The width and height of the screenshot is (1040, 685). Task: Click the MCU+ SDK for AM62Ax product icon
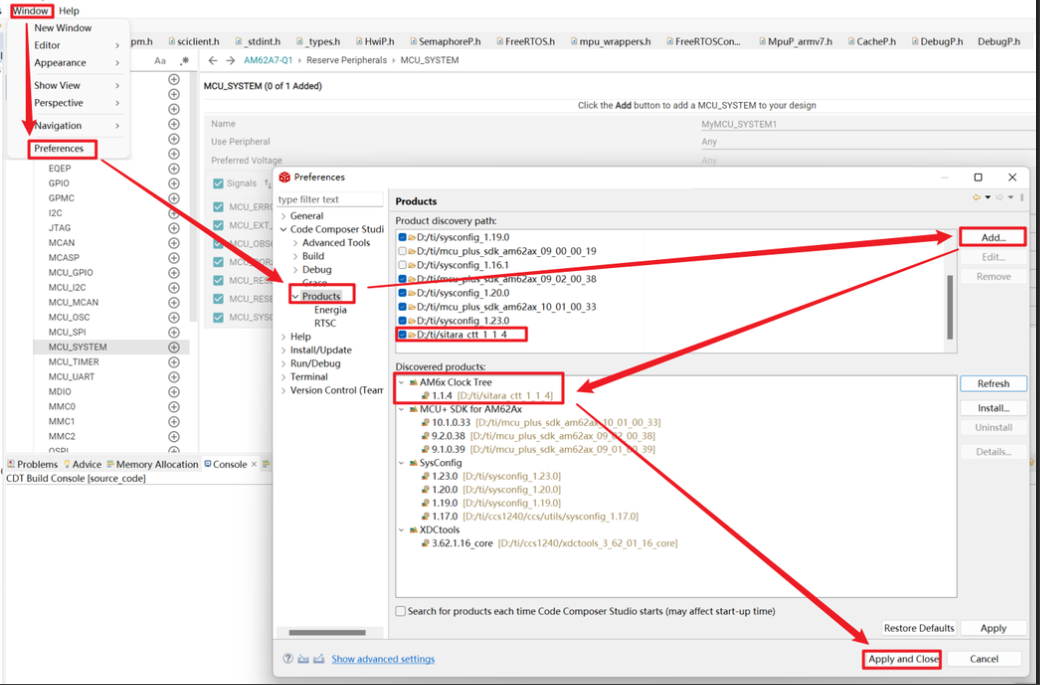[x=413, y=409]
